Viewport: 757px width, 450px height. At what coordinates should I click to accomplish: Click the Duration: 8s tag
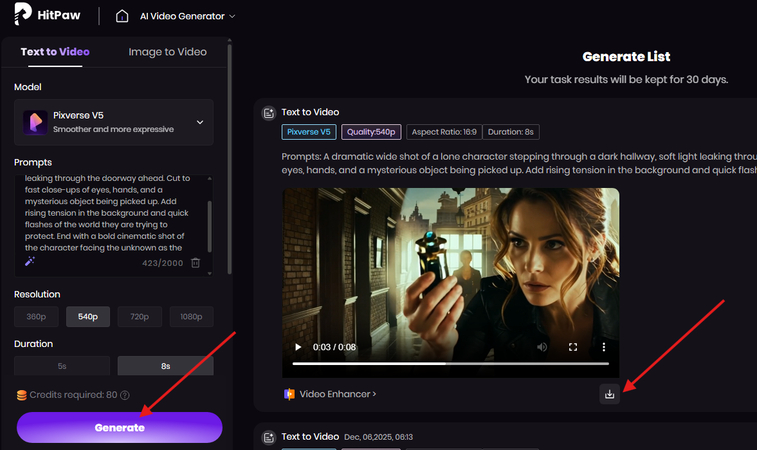coord(511,132)
